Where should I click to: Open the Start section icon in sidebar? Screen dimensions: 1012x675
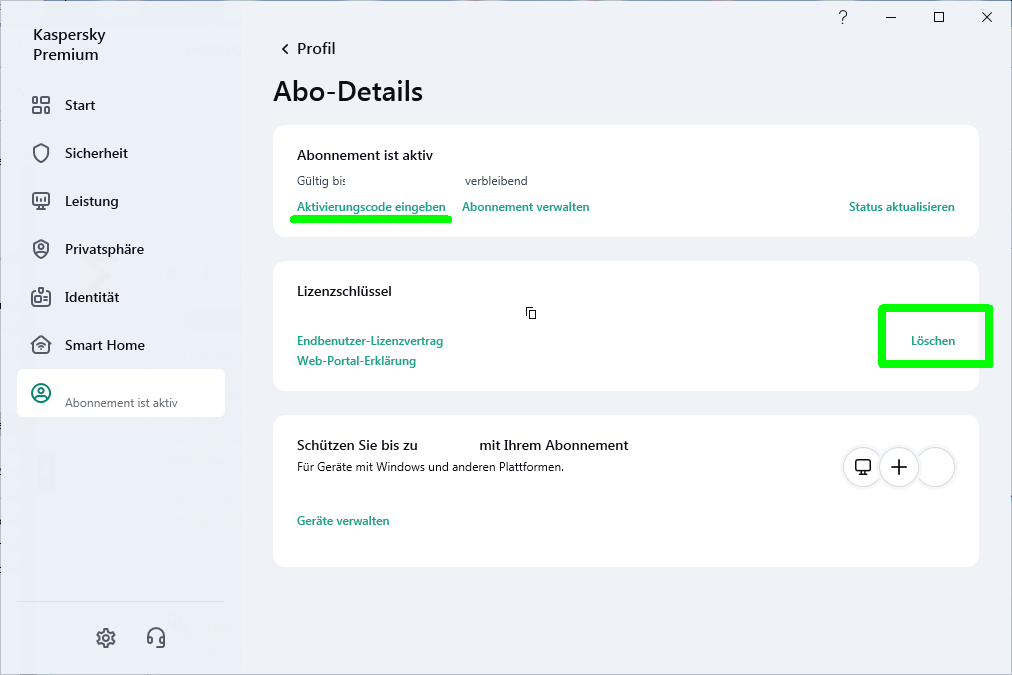tap(41, 105)
